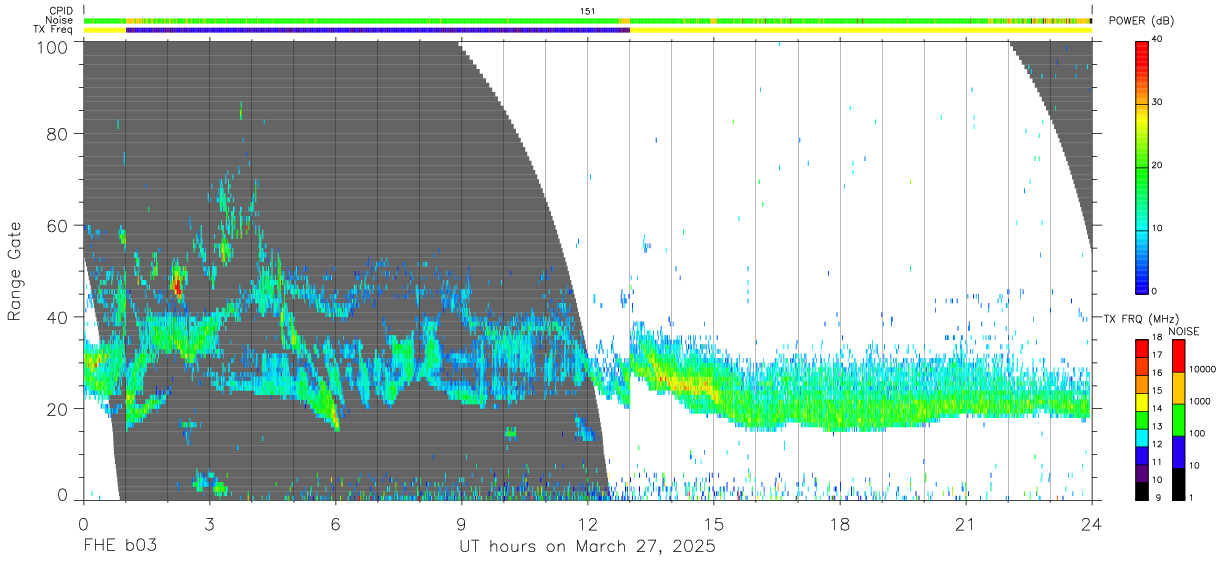1228x567 pixels.
Task: Click the yellow segment of TX FRQ color bar
Action: point(1141,402)
